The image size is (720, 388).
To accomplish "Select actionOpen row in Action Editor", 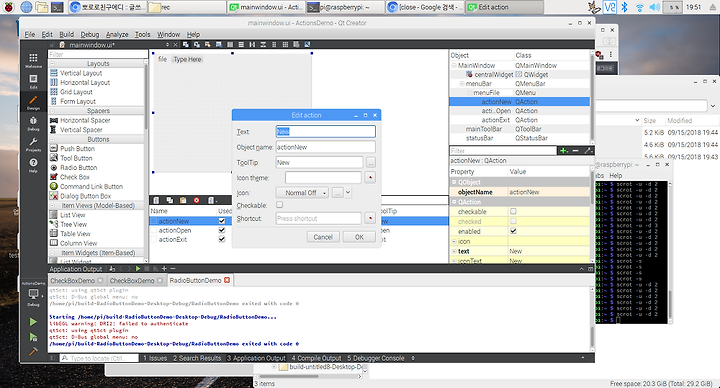I will [x=192, y=230].
